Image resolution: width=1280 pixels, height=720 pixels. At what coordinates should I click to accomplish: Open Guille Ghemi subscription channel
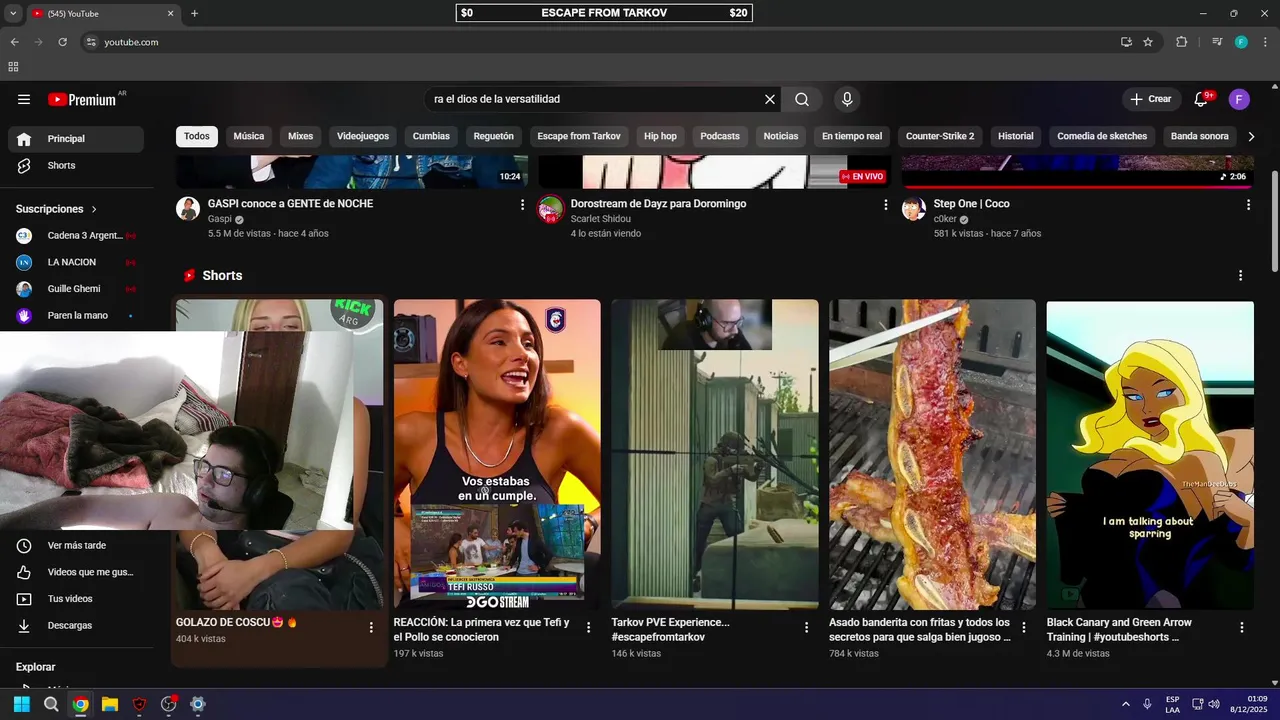pos(75,289)
